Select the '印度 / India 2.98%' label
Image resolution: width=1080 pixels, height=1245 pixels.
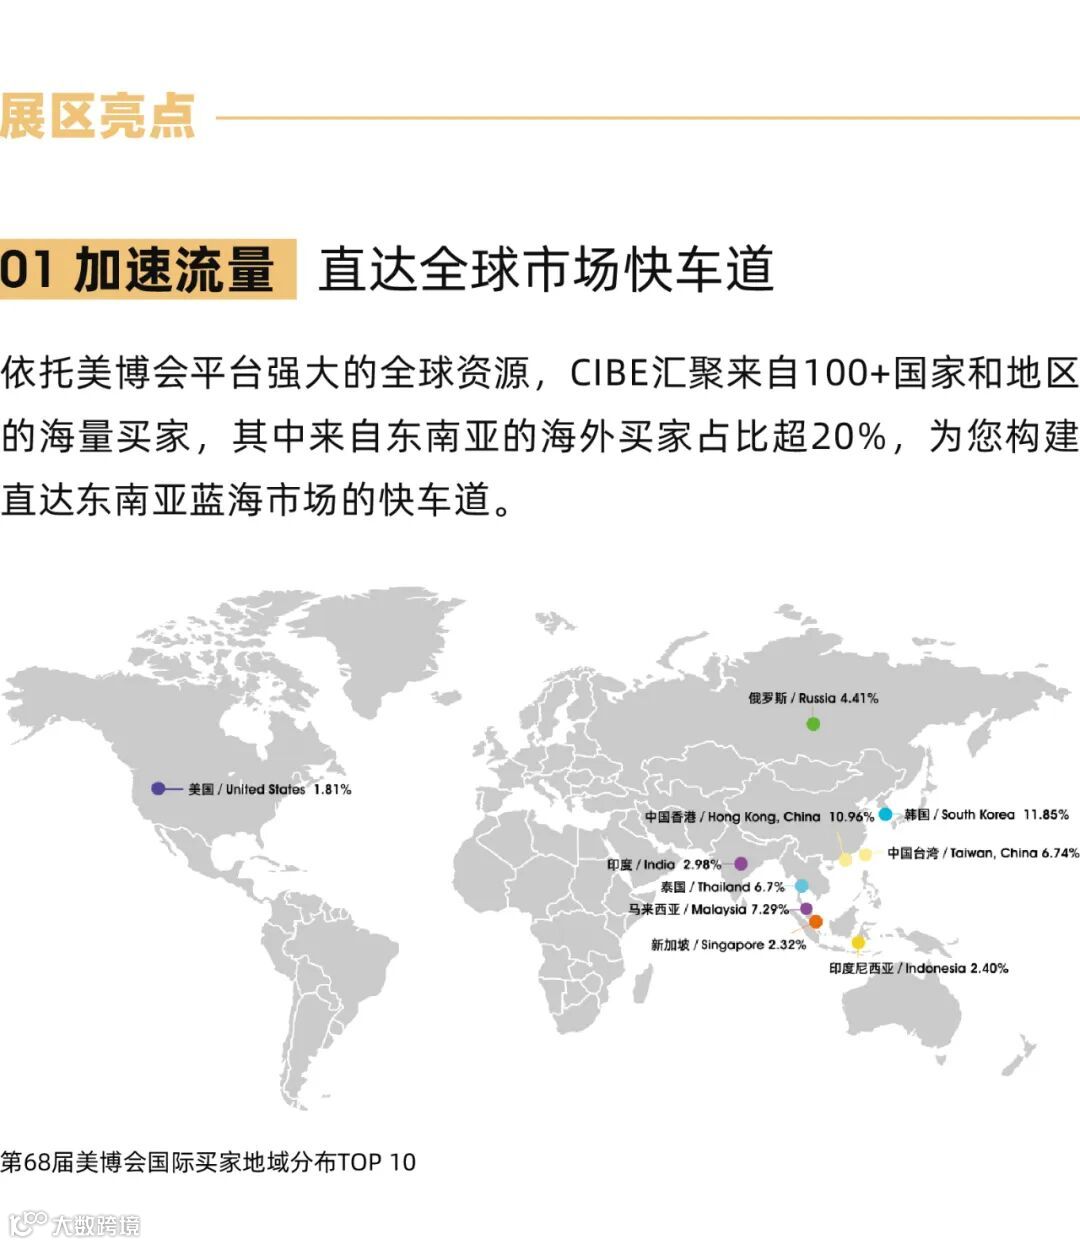tap(664, 864)
